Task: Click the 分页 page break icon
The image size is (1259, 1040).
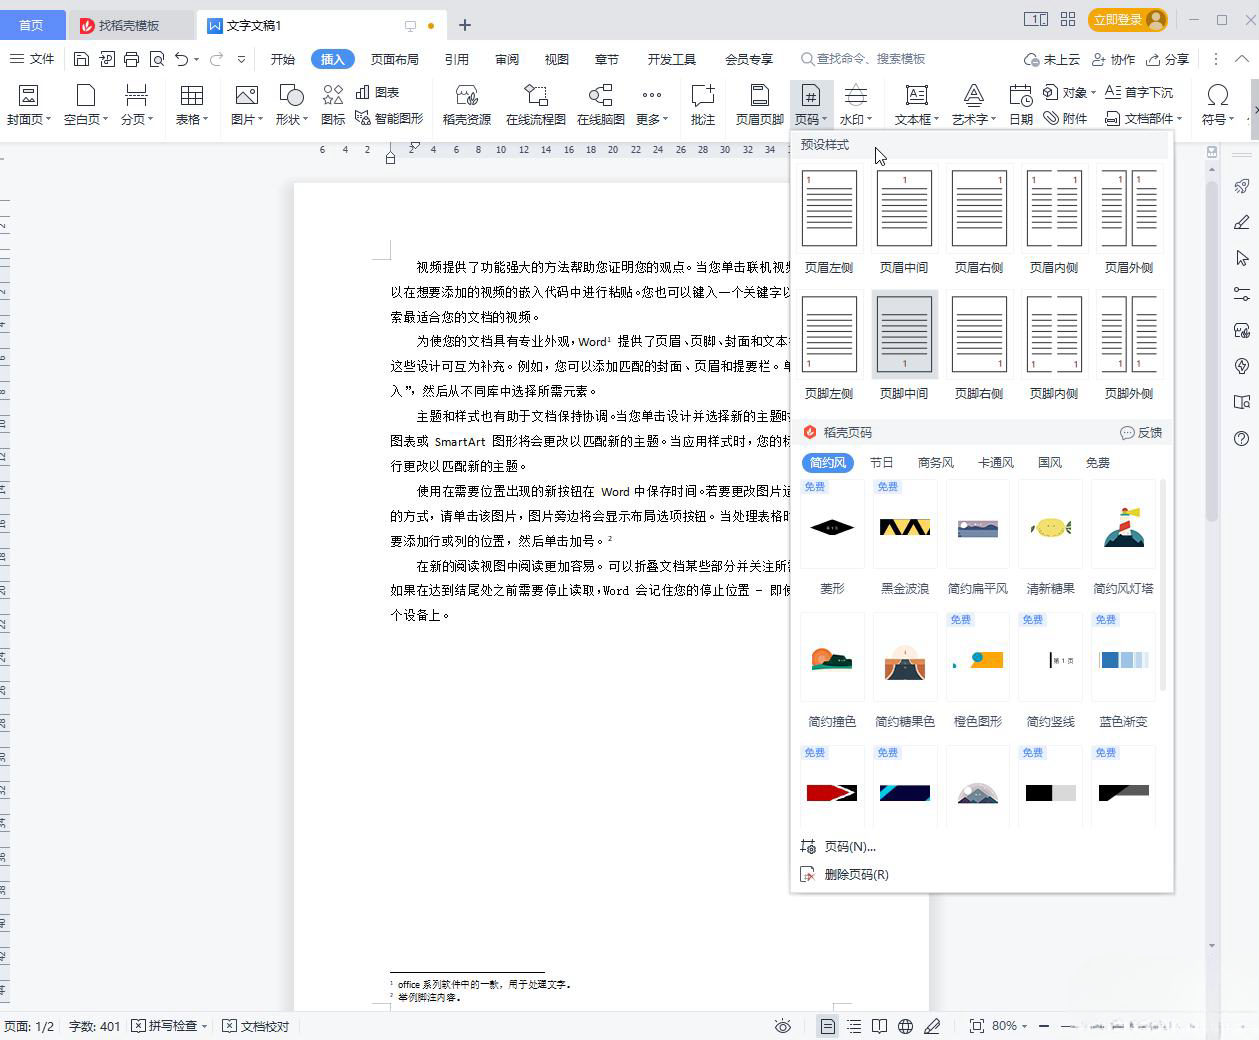Action: tap(136, 95)
